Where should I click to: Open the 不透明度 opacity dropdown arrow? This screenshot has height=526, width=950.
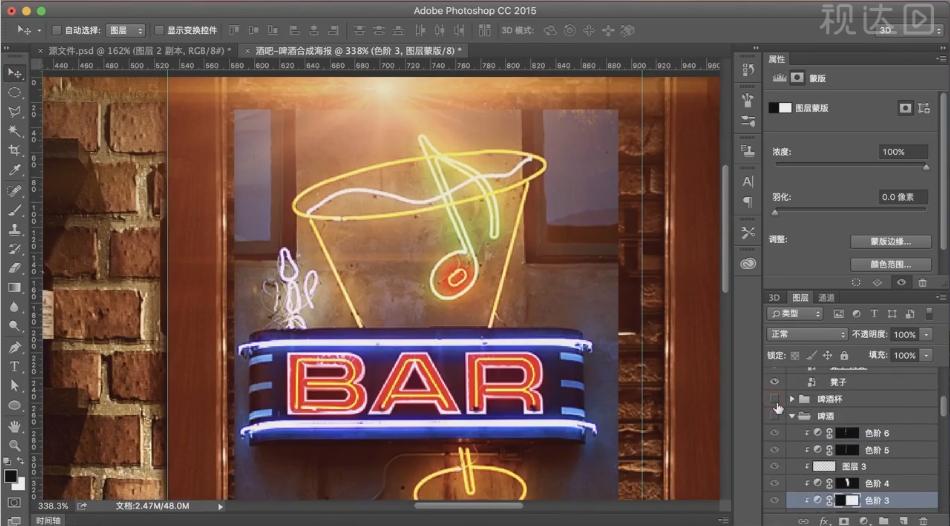point(926,334)
